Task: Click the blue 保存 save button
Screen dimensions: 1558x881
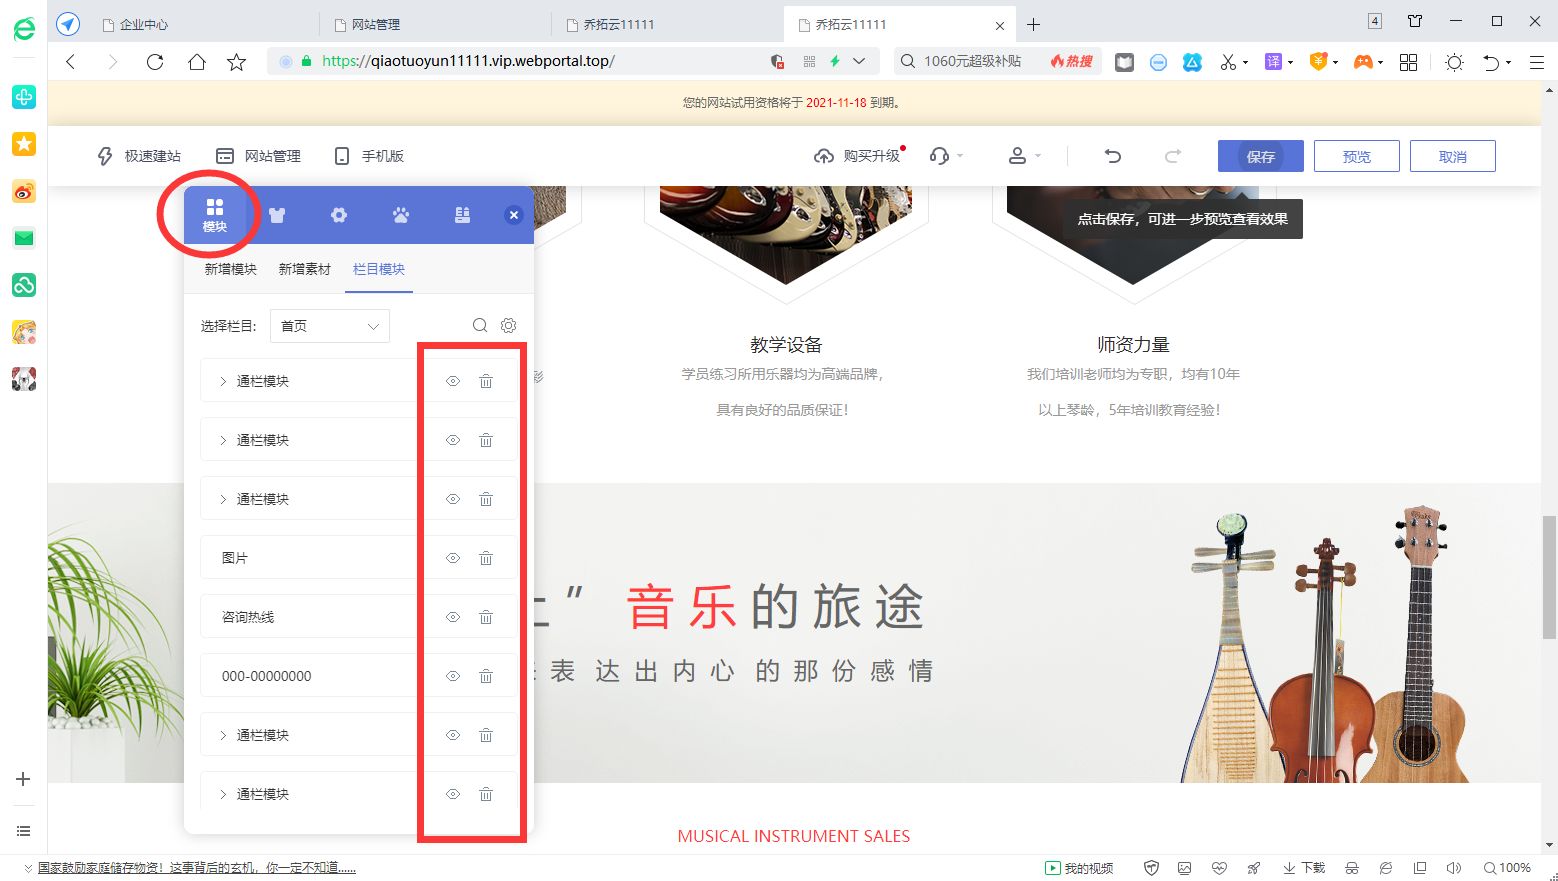Action: point(1259,156)
